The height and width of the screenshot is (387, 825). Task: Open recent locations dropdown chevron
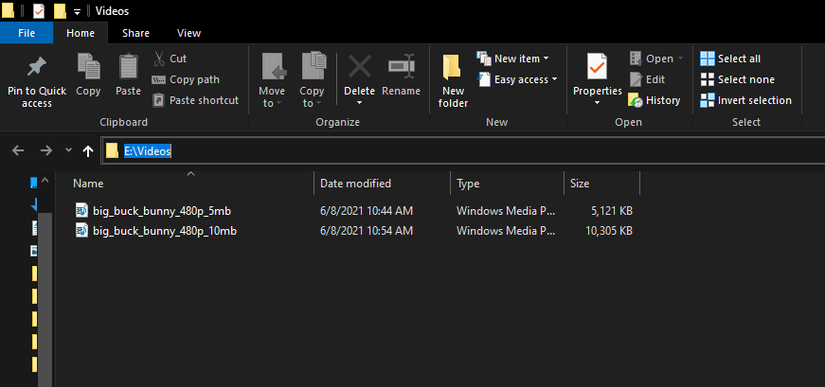pyautogui.click(x=68, y=150)
